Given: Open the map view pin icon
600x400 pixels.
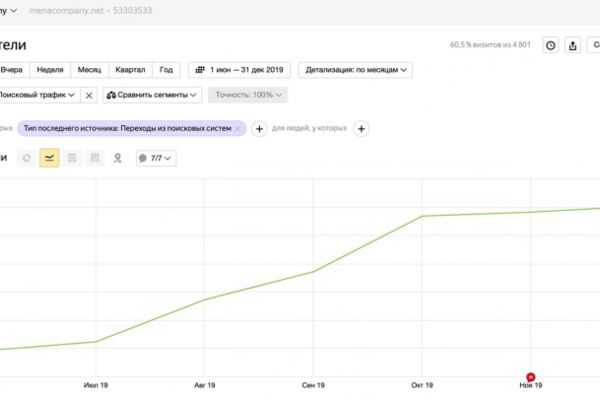Looking at the screenshot, I should [x=117, y=158].
